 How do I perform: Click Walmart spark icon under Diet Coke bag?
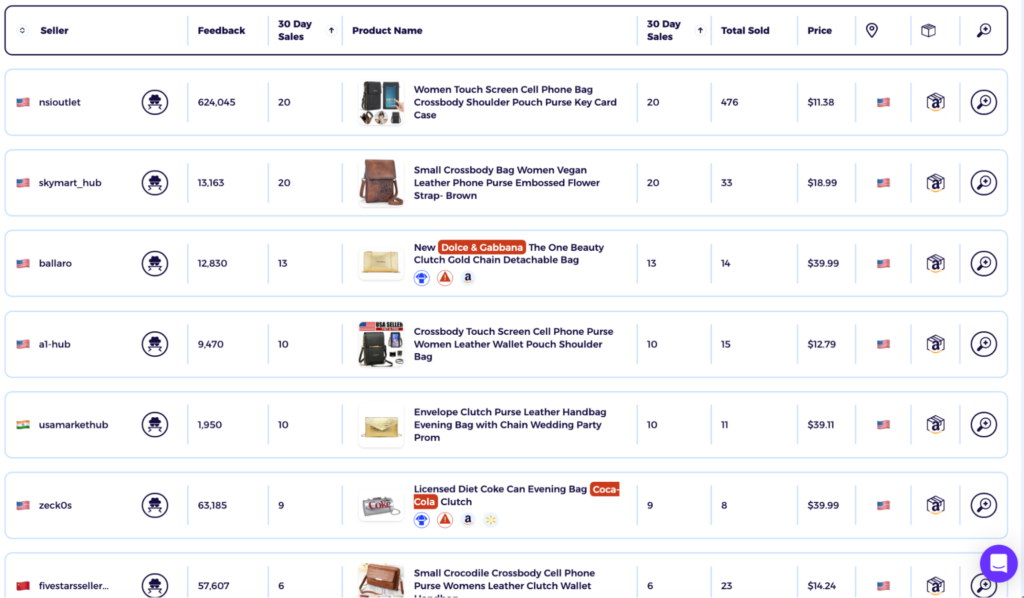(490, 520)
